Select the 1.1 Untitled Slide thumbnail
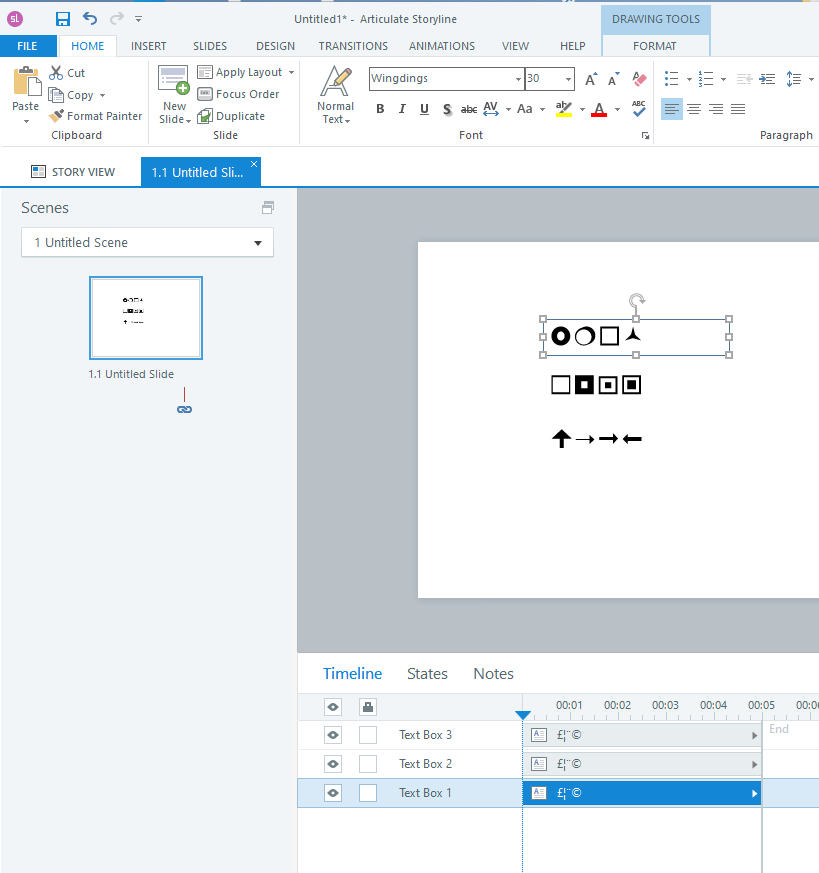Screen dimensions: 819x873 [146, 318]
